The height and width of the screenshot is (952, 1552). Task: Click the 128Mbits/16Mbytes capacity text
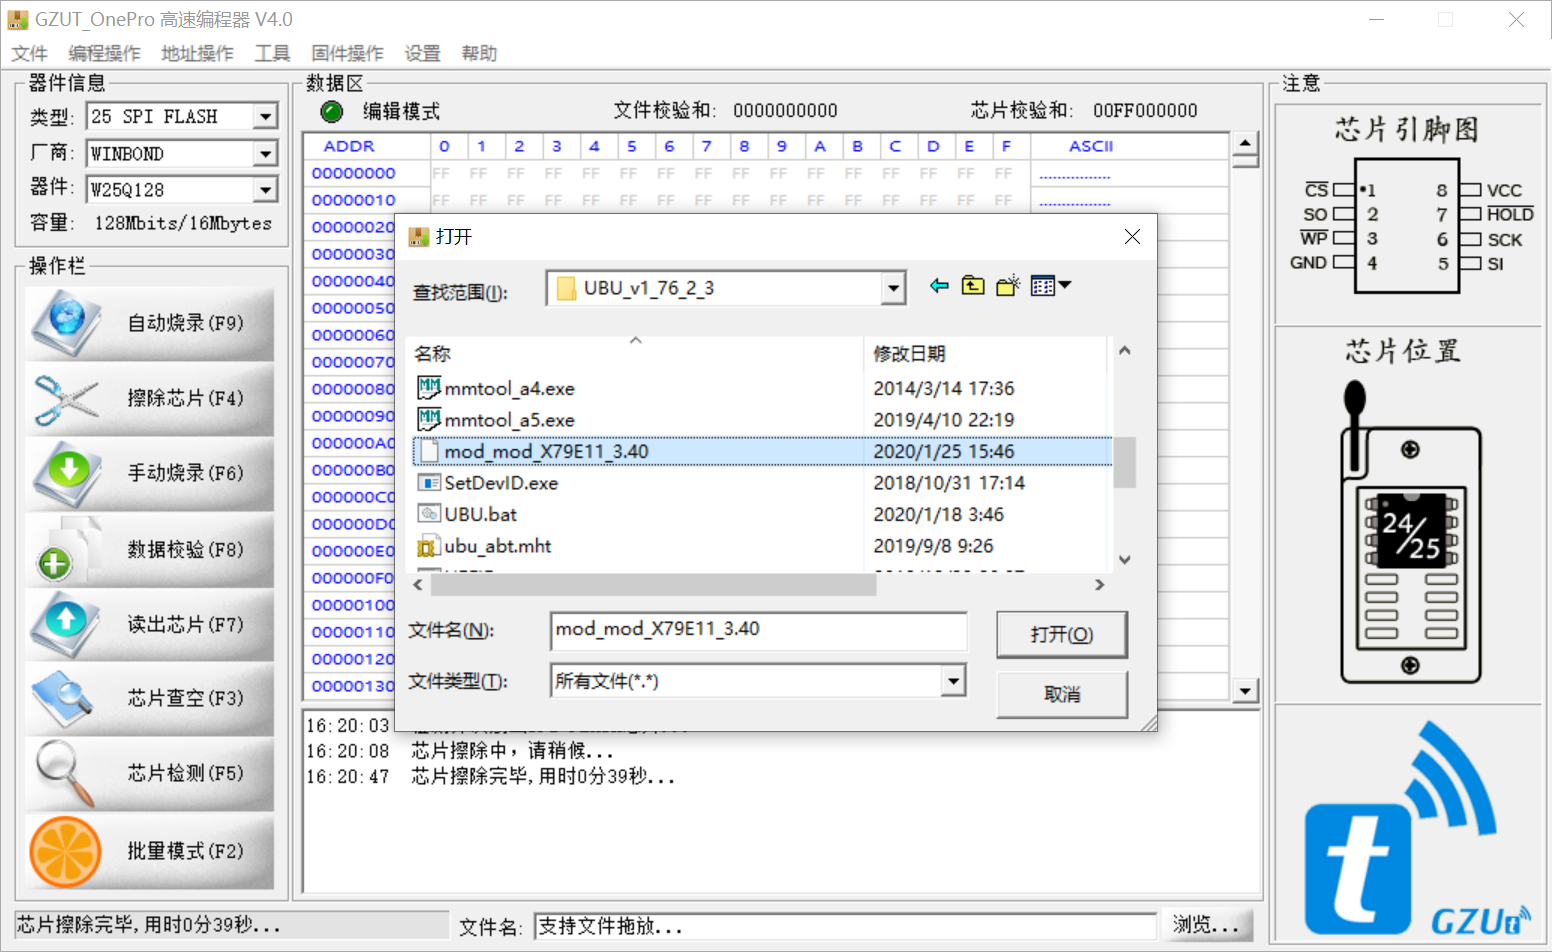(183, 223)
